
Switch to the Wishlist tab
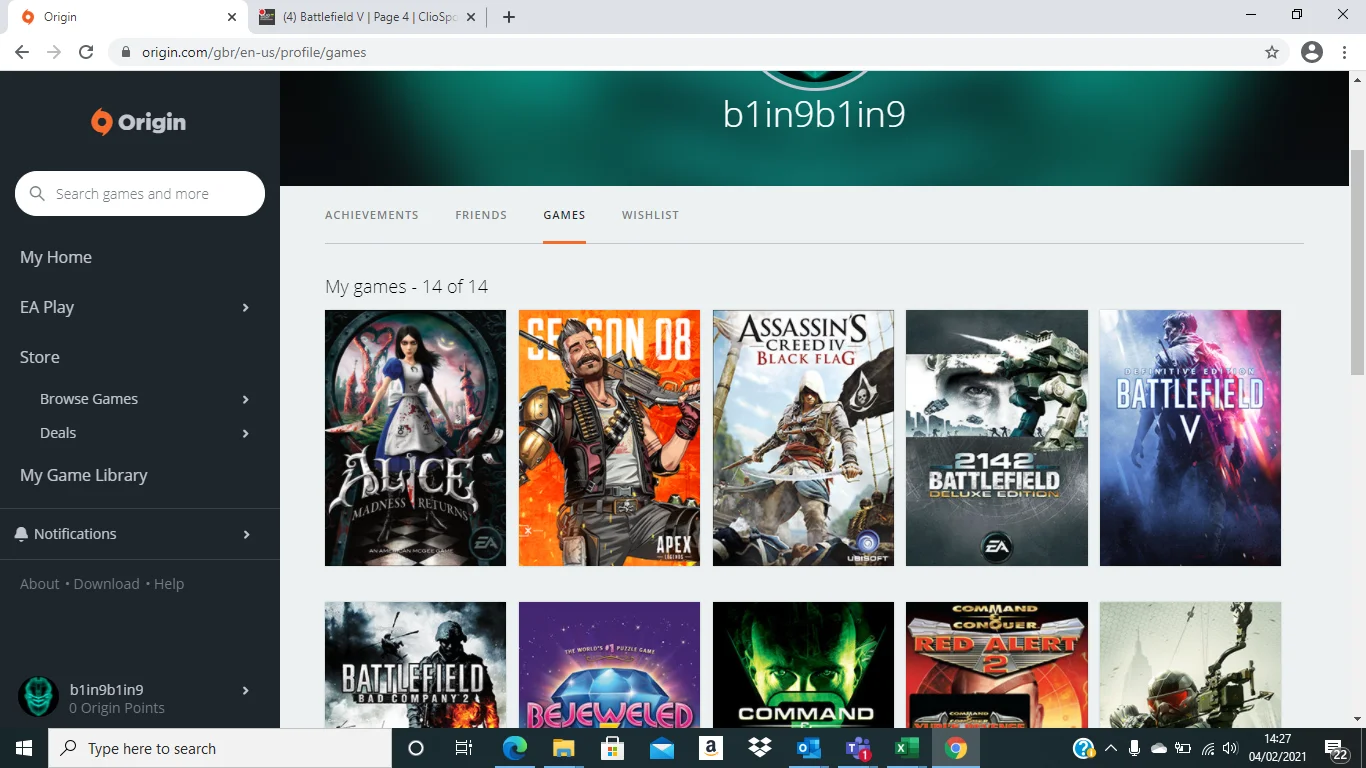click(650, 215)
